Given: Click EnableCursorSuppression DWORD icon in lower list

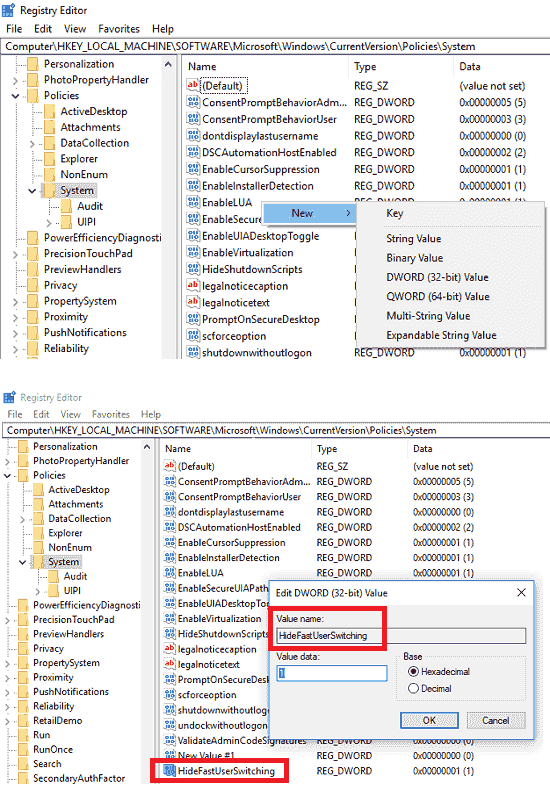Looking at the screenshot, I should coord(170,542).
